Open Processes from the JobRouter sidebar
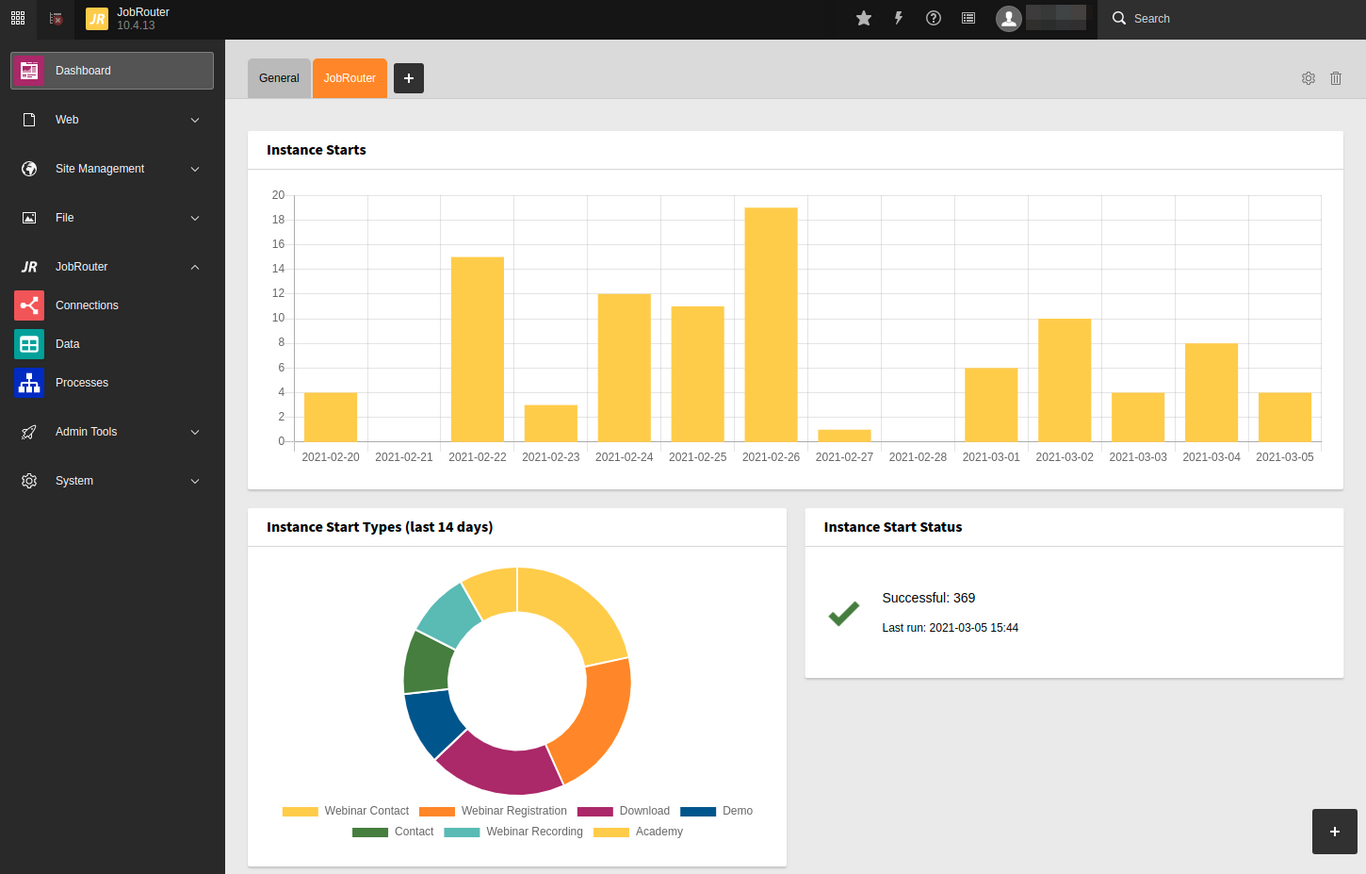The image size is (1366, 874). [82, 382]
